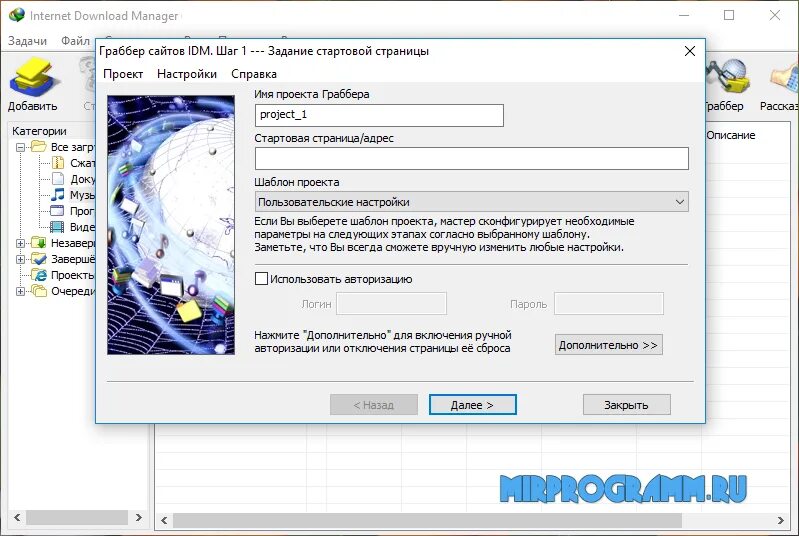Viewport: 799px width, 536px height.
Task: Expand the 'Незавер' tree node
Action: 20,244
